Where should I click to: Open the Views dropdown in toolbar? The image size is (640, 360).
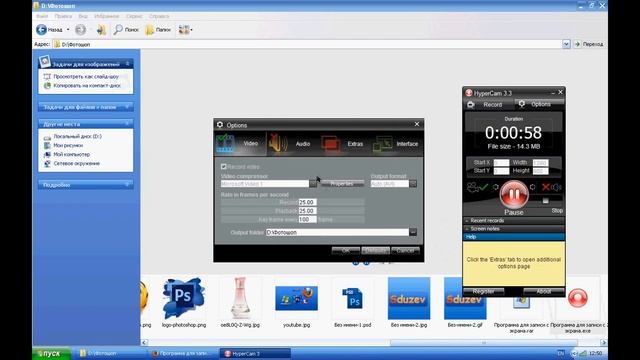click(186, 29)
